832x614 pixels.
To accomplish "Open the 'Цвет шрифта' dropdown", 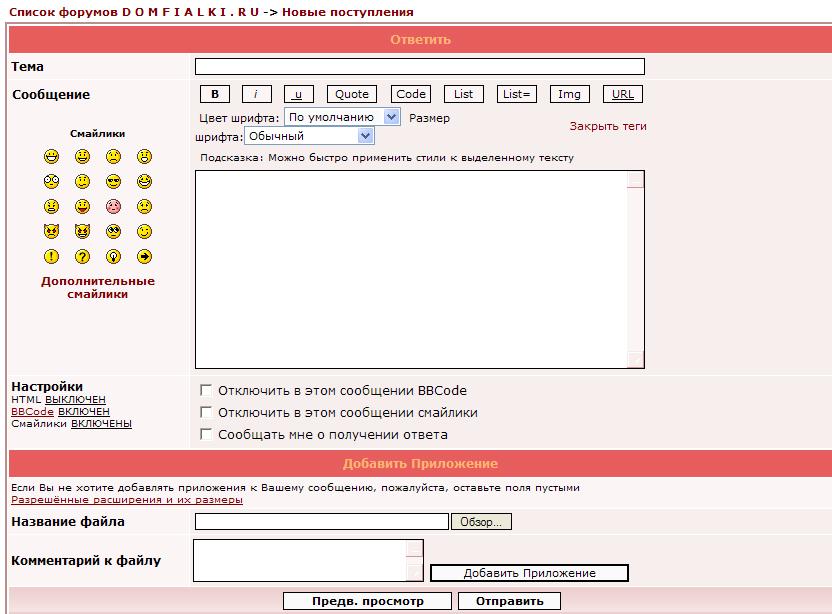I will pyautogui.click(x=342, y=117).
